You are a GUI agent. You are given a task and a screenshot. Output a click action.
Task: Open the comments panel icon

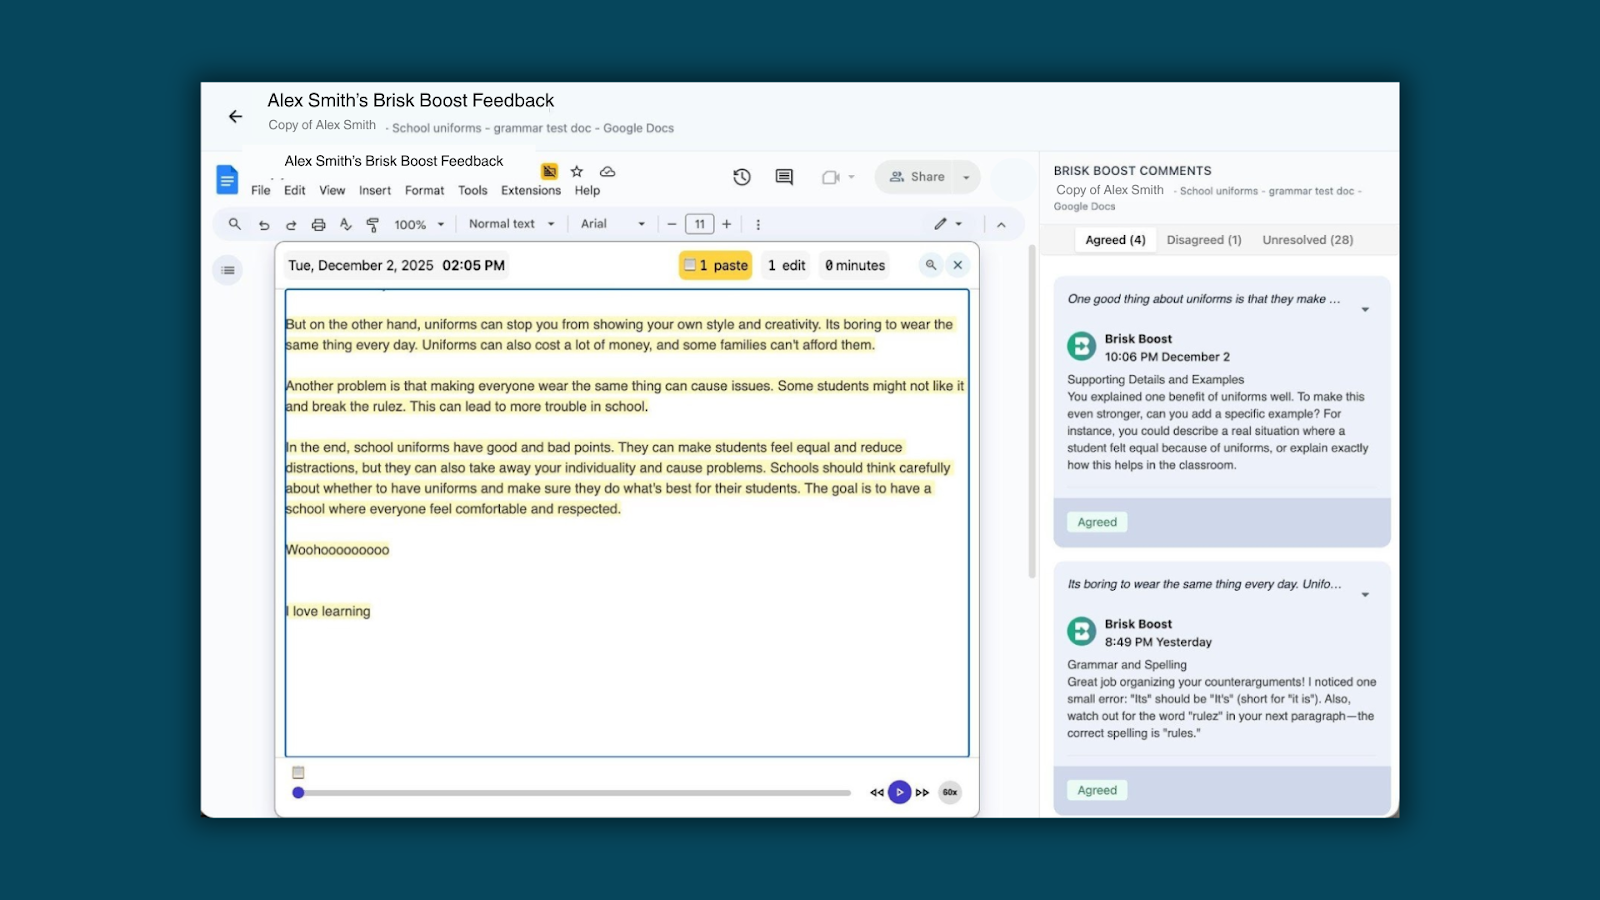[x=784, y=177]
